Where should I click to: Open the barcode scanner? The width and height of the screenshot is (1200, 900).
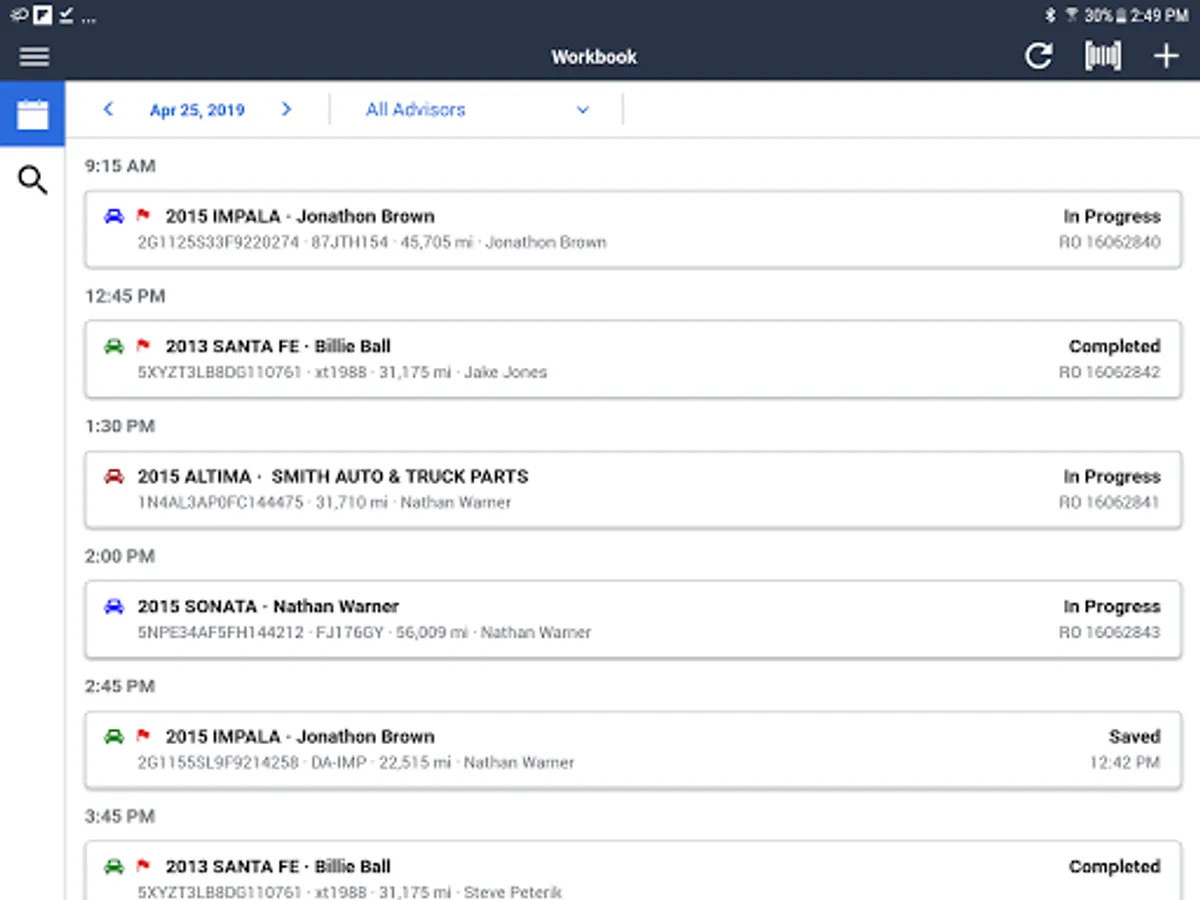point(1103,56)
